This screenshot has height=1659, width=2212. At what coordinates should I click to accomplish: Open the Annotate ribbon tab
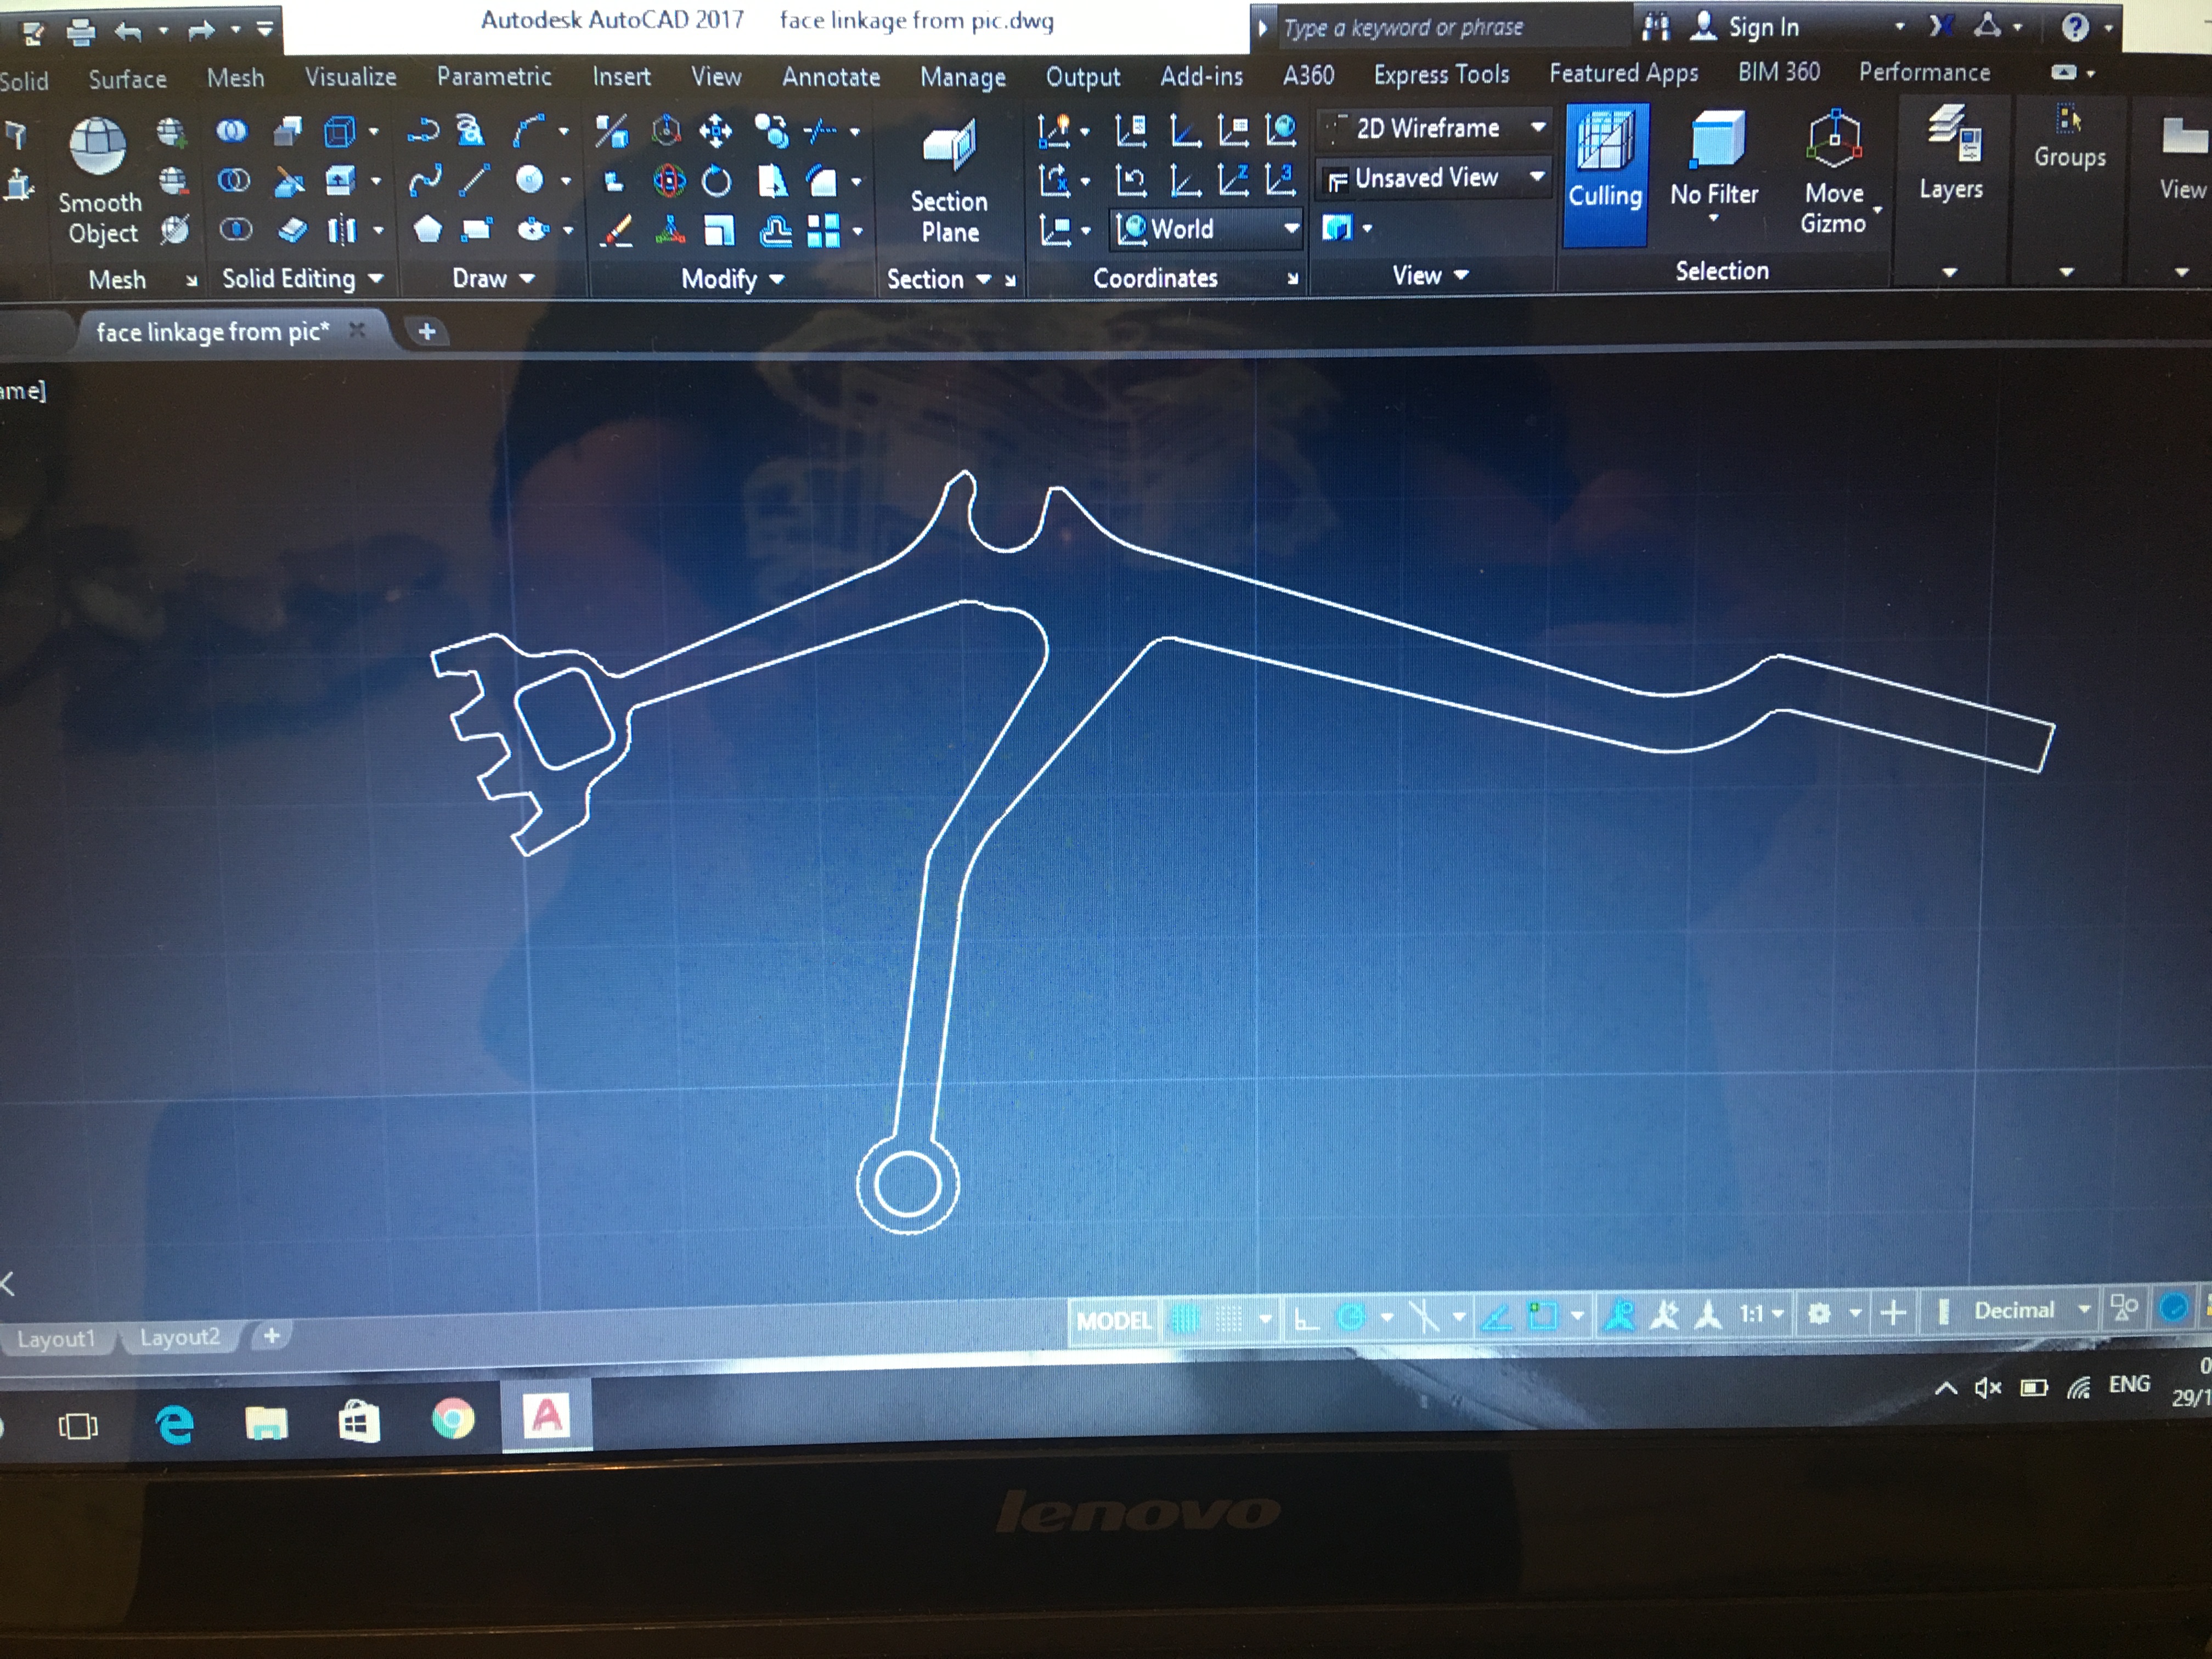coord(831,77)
